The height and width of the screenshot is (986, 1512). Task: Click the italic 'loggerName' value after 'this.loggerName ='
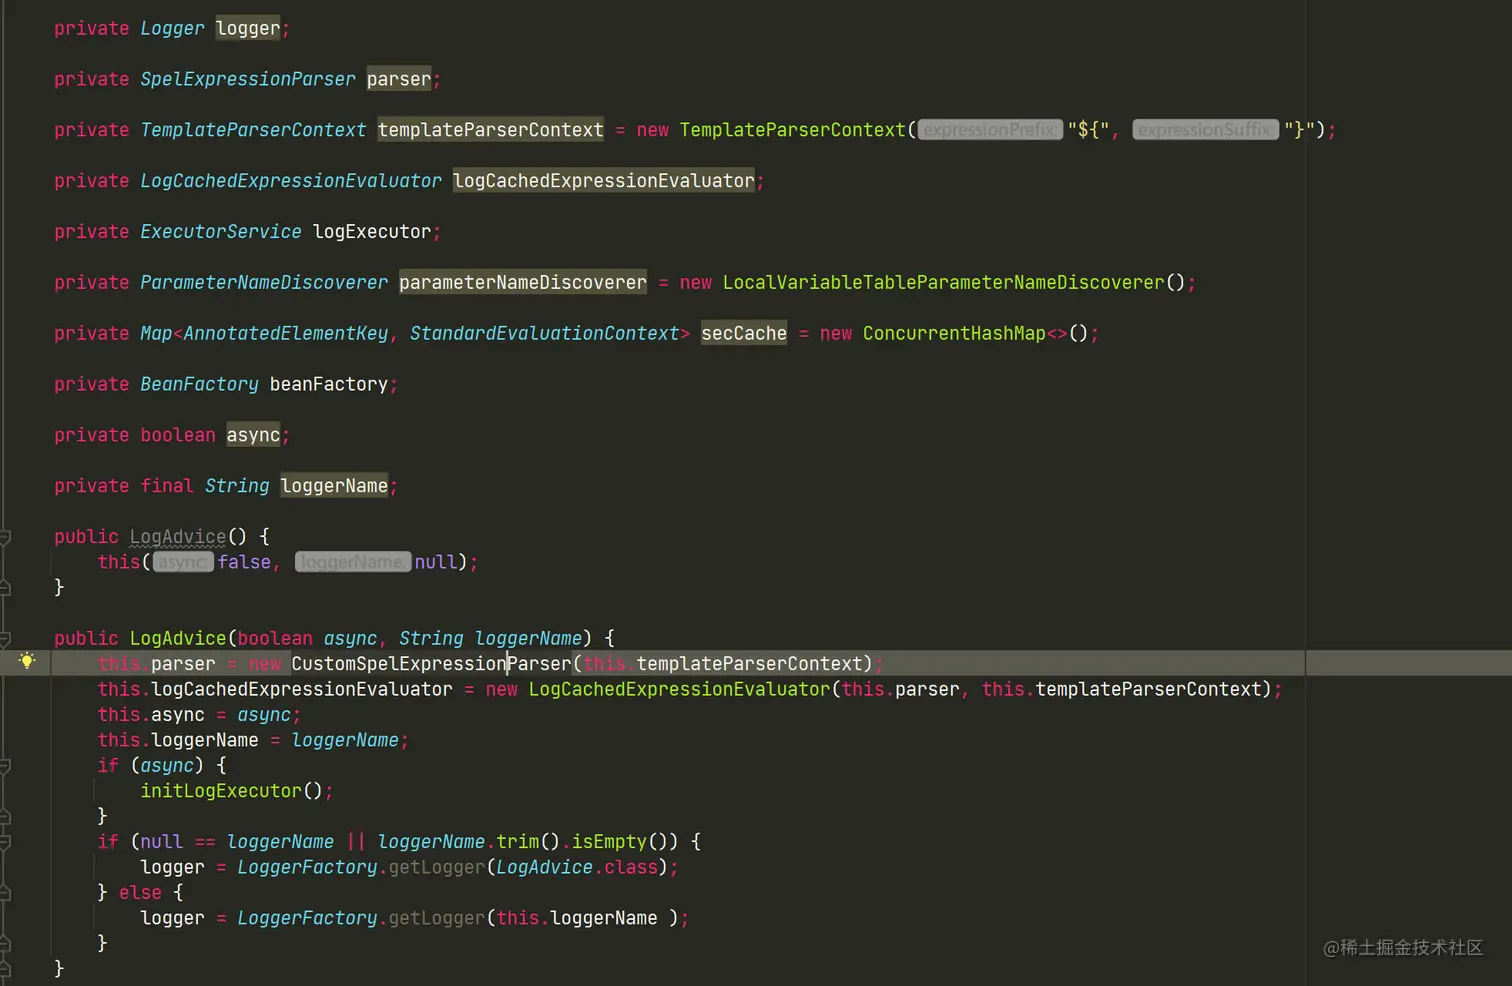[345, 741]
